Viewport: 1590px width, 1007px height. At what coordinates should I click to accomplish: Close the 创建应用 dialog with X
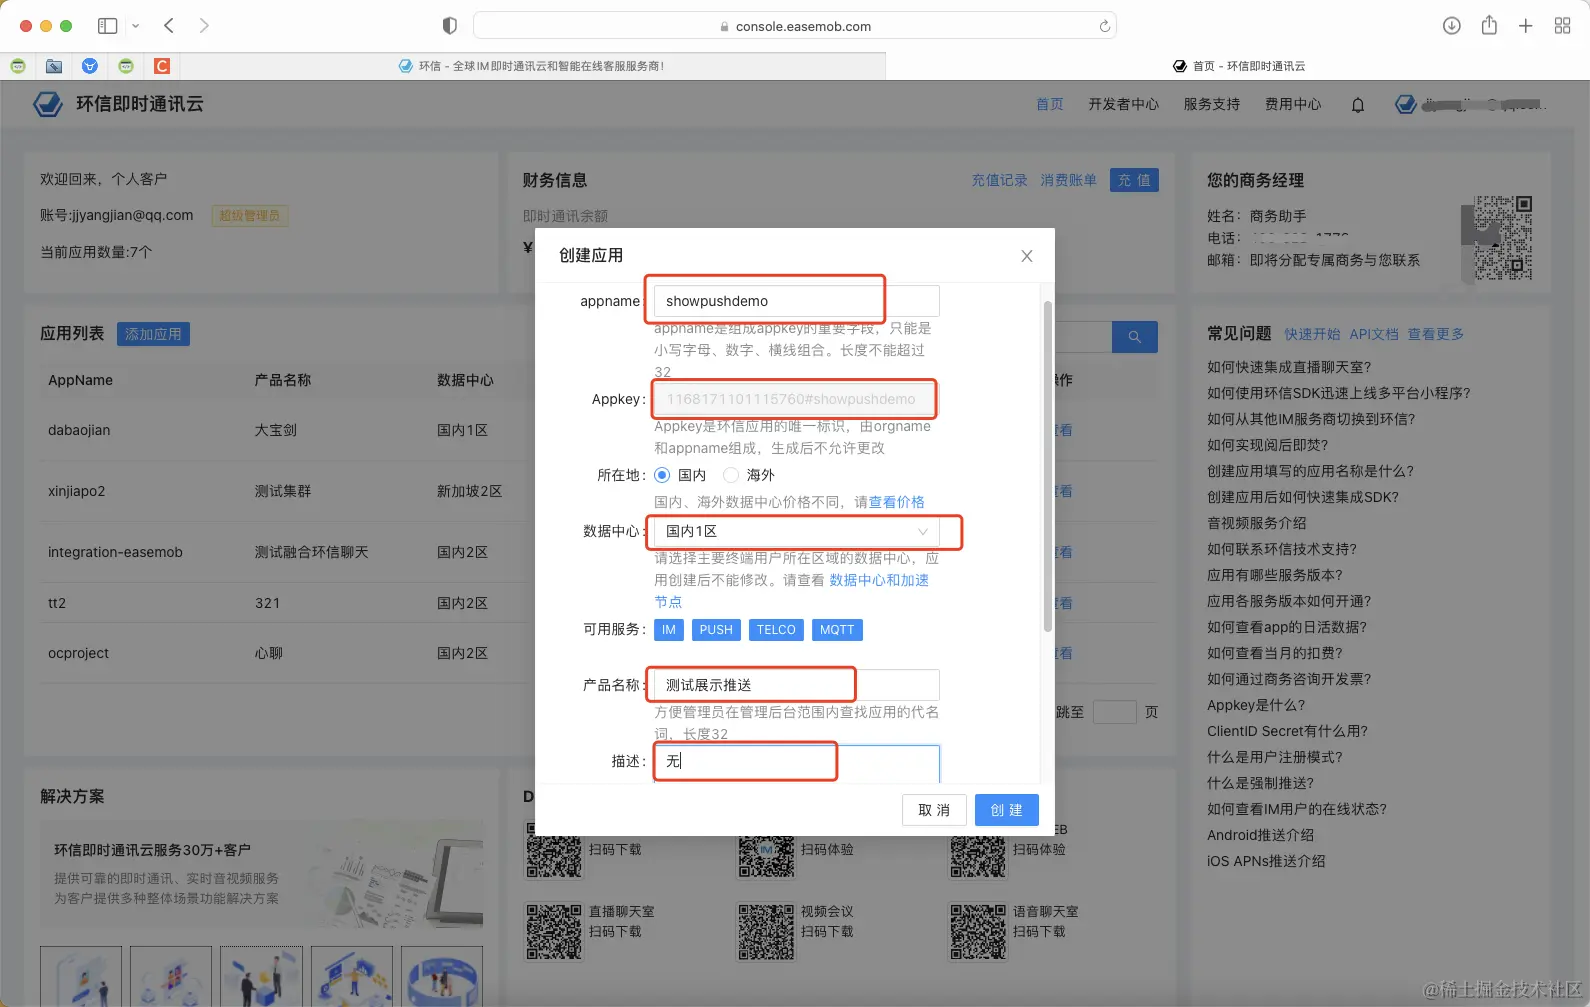tap(1027, 256)
